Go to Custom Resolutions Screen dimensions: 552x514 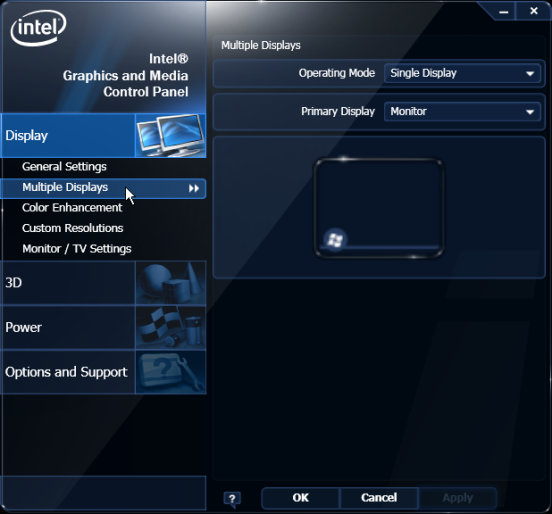73,228
